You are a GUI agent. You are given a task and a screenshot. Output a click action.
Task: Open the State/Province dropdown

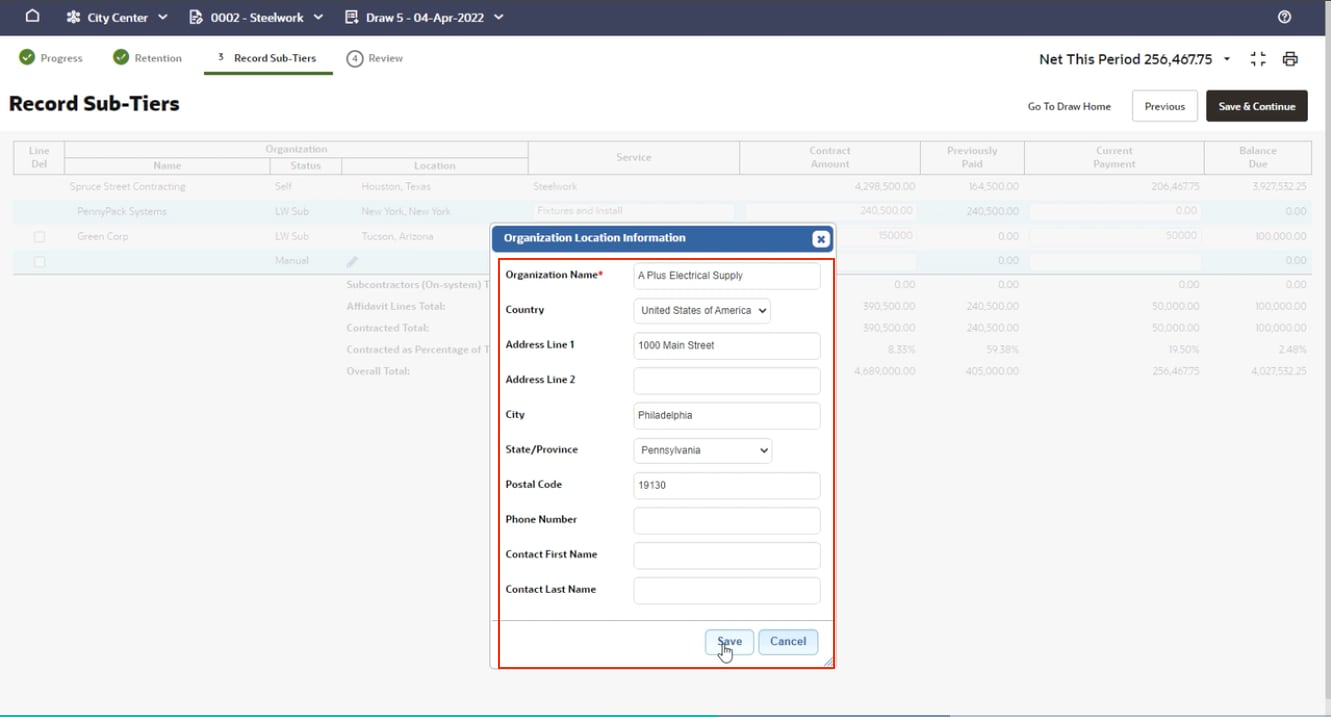702,451
